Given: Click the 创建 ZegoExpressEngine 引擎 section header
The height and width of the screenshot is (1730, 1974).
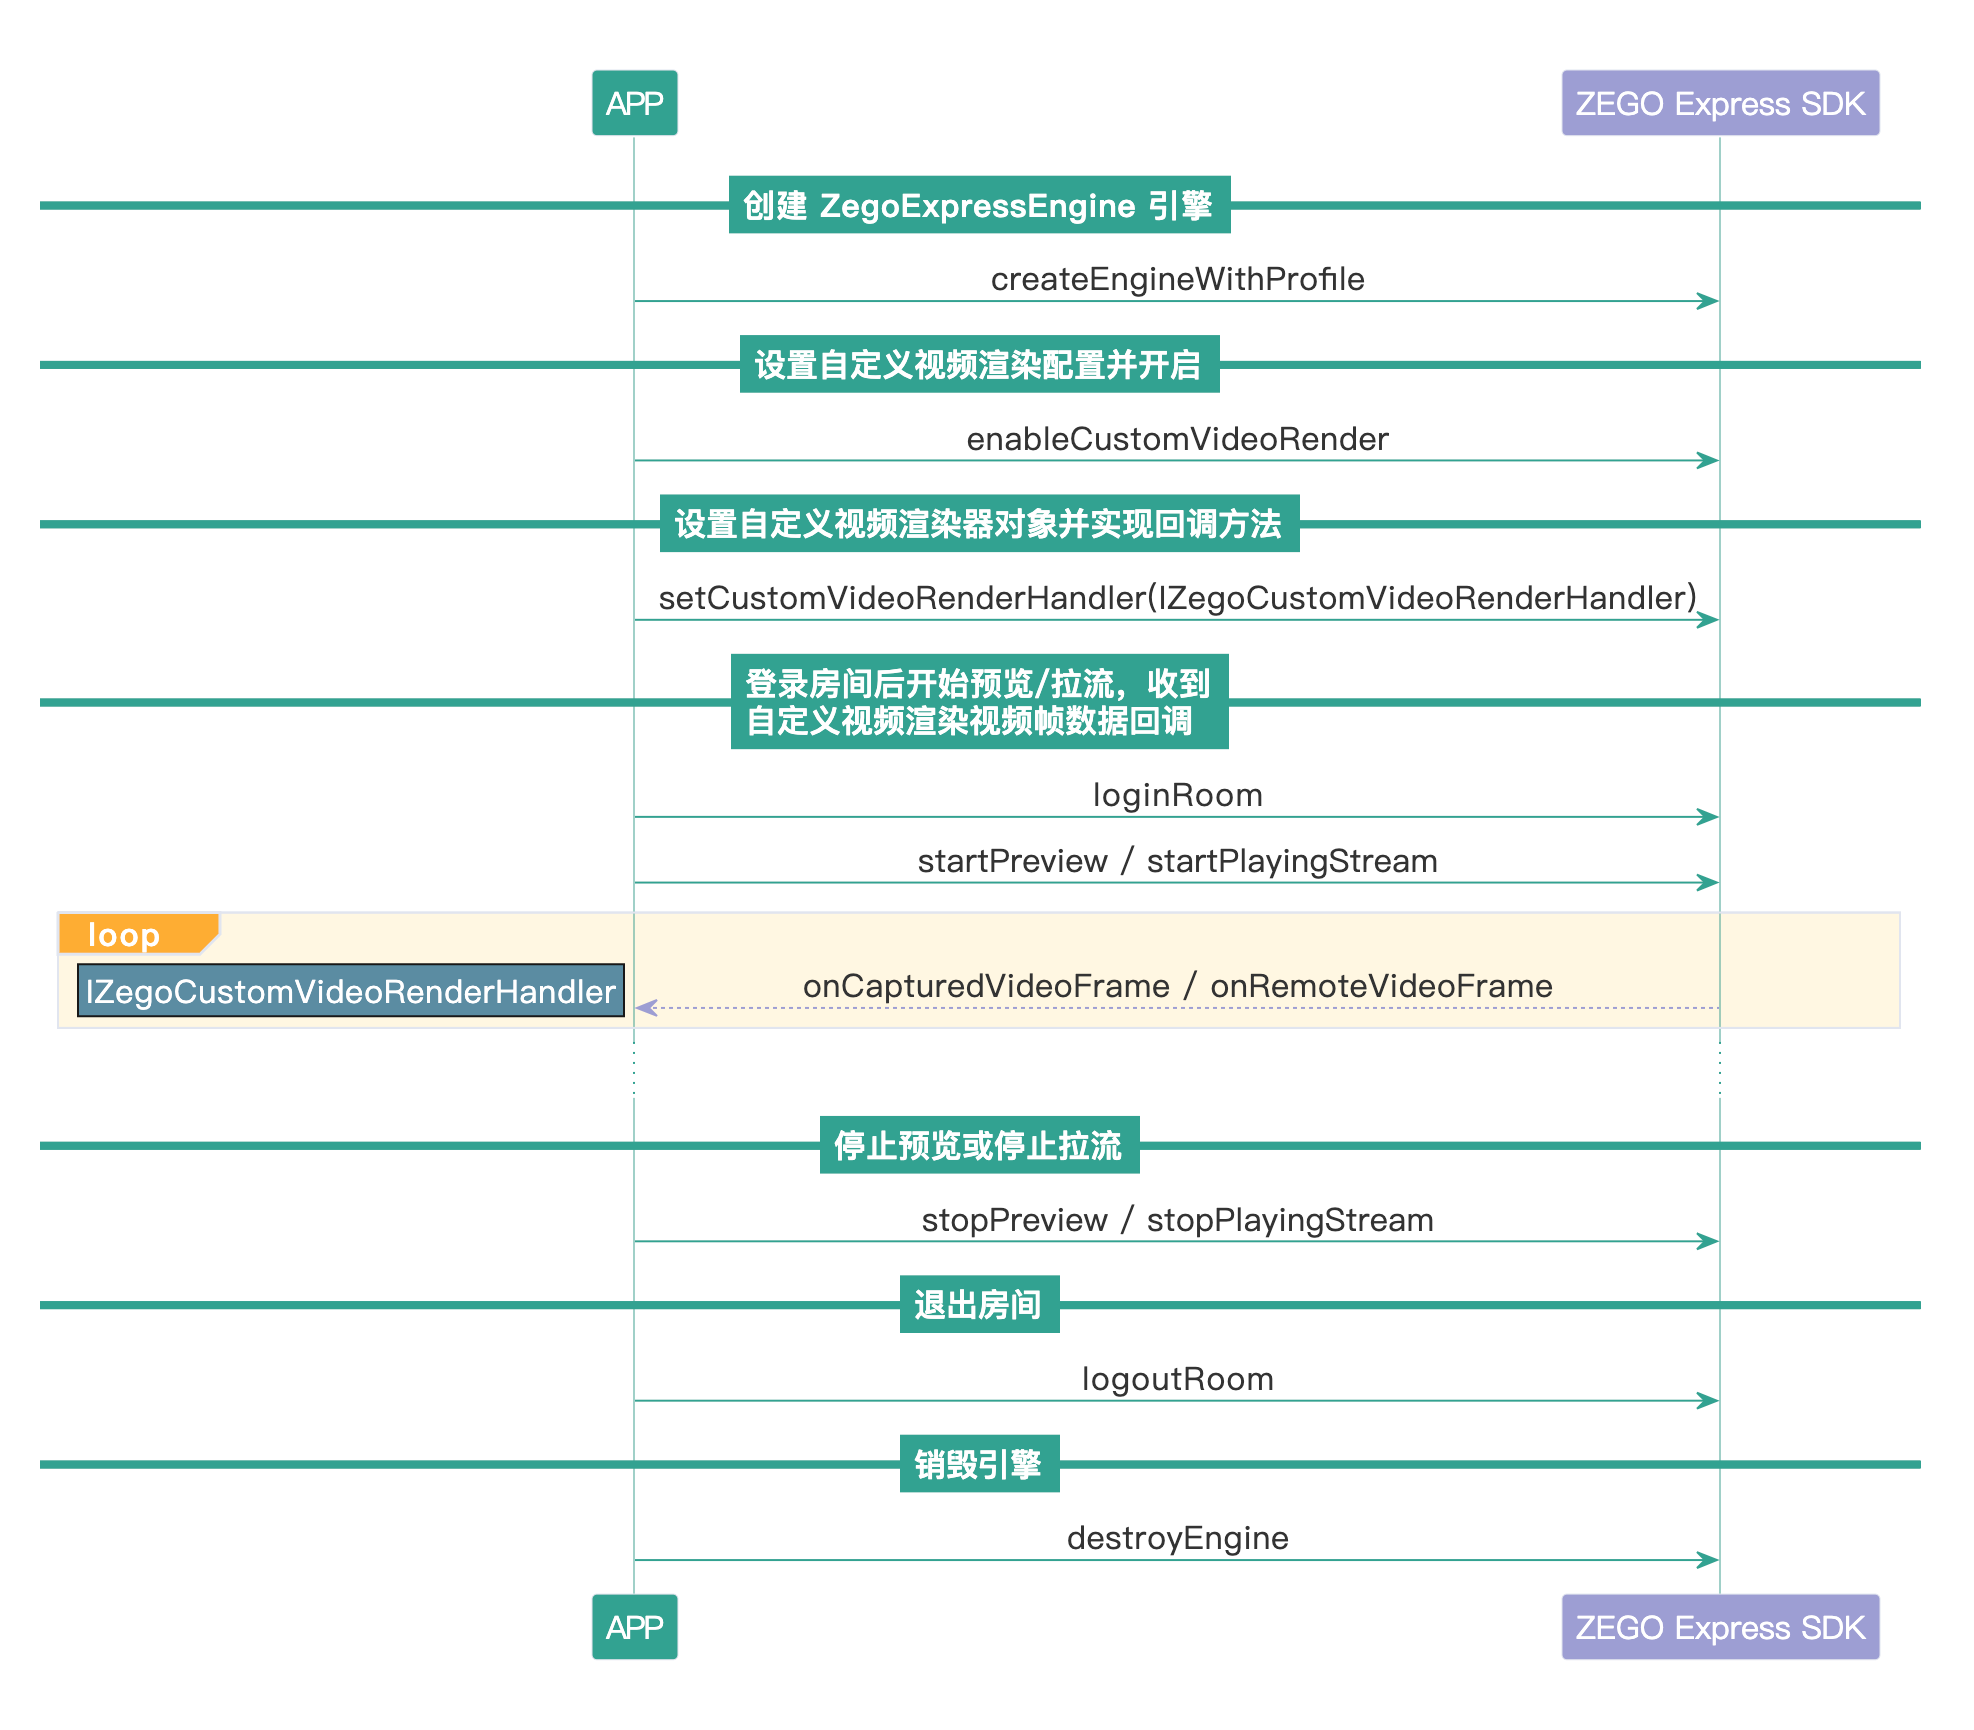Looking at the screenshot, I should [x=978, y=205].
